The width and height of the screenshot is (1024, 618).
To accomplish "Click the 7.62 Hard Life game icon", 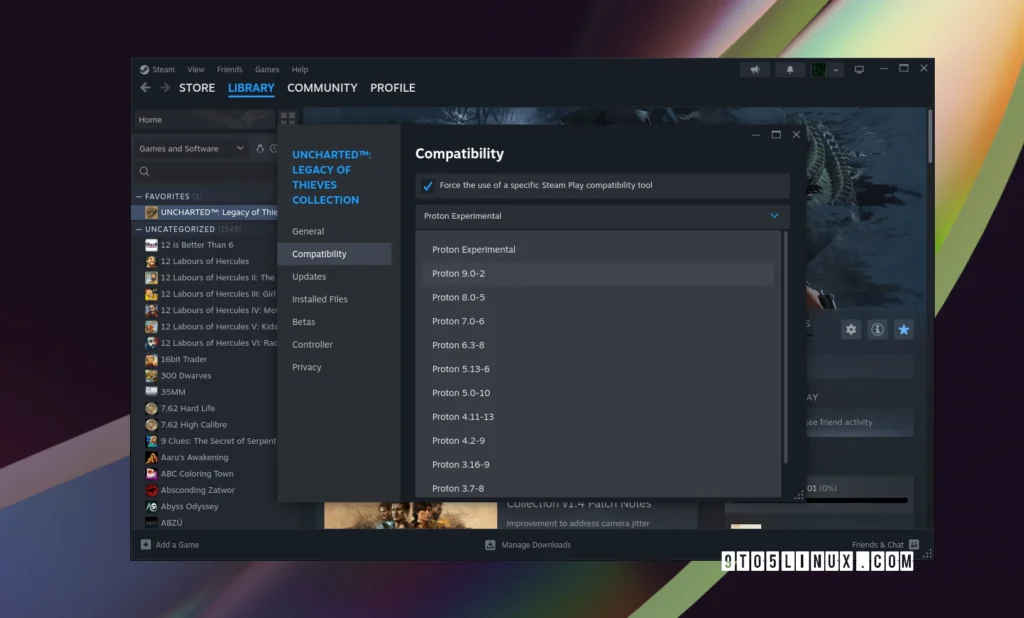I will pos(152,408).
